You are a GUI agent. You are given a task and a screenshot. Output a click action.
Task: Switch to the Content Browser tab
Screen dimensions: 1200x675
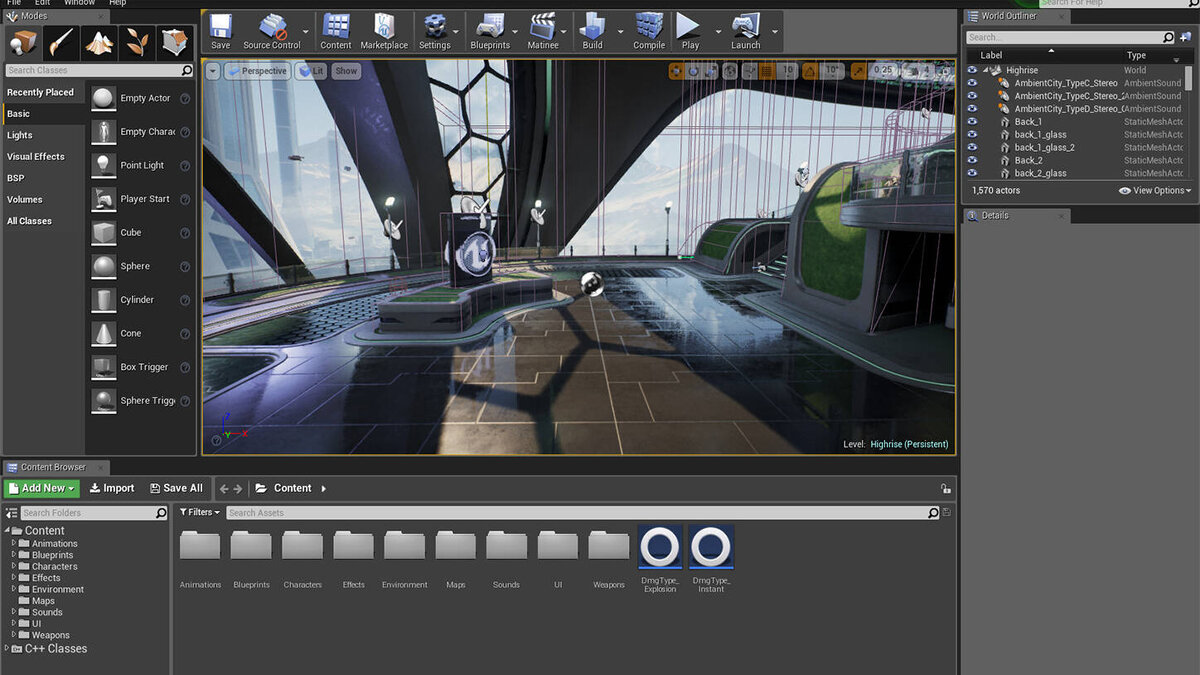point(54,467)
